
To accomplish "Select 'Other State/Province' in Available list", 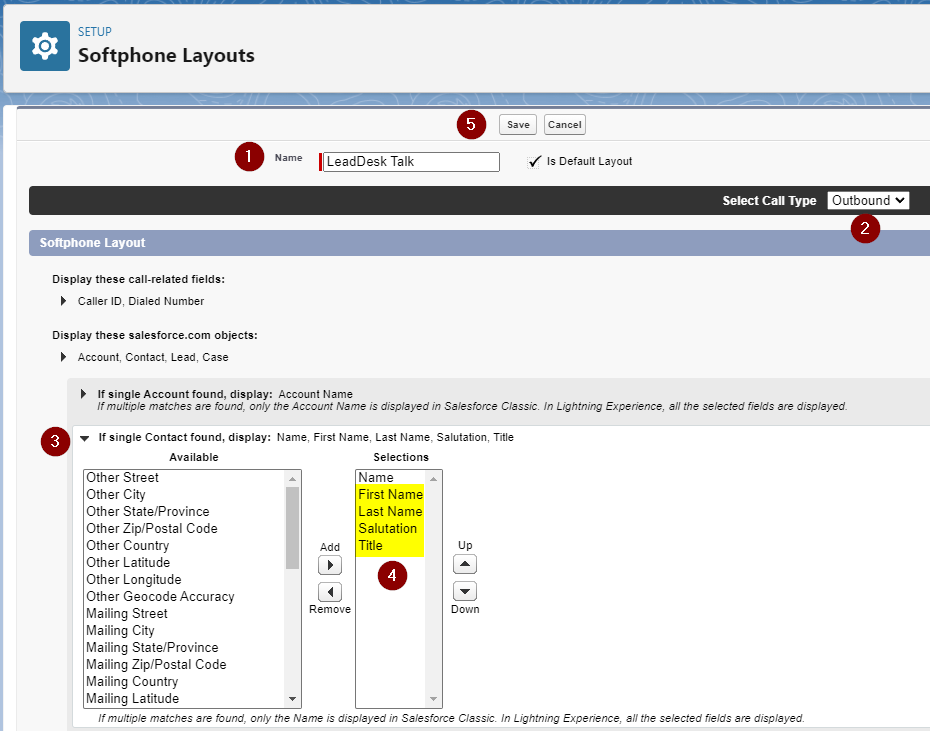I will (185, 511).
